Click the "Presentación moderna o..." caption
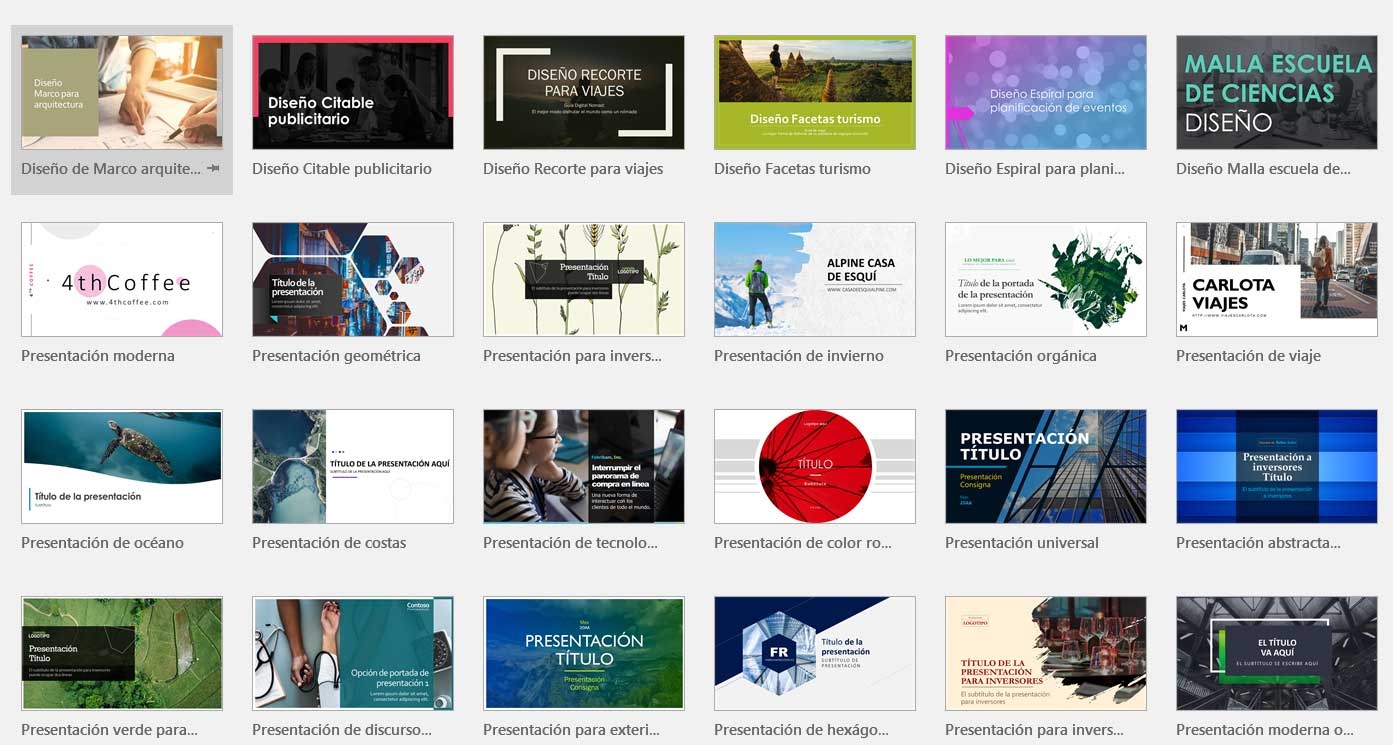The height and width of the screenshot is (745, 1393). [1265, 730]
